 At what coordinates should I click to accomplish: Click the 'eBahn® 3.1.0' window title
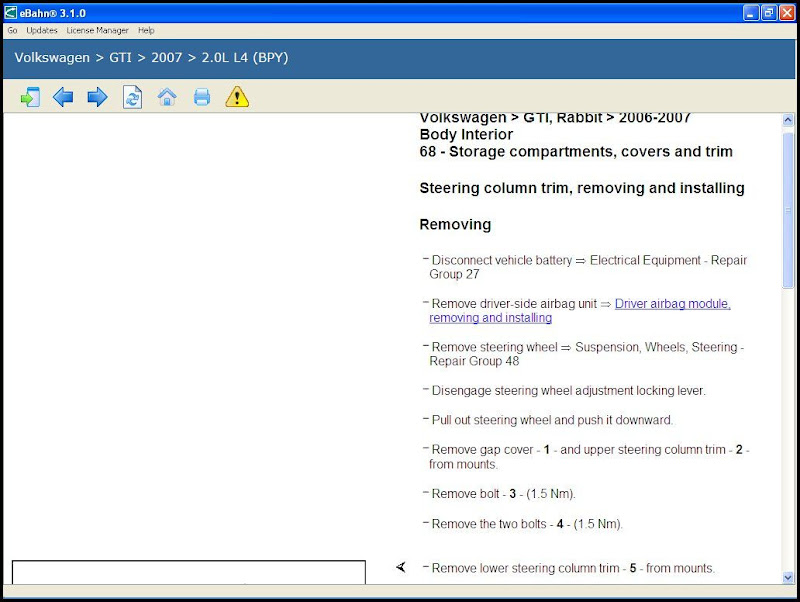[x=53, y=13]
